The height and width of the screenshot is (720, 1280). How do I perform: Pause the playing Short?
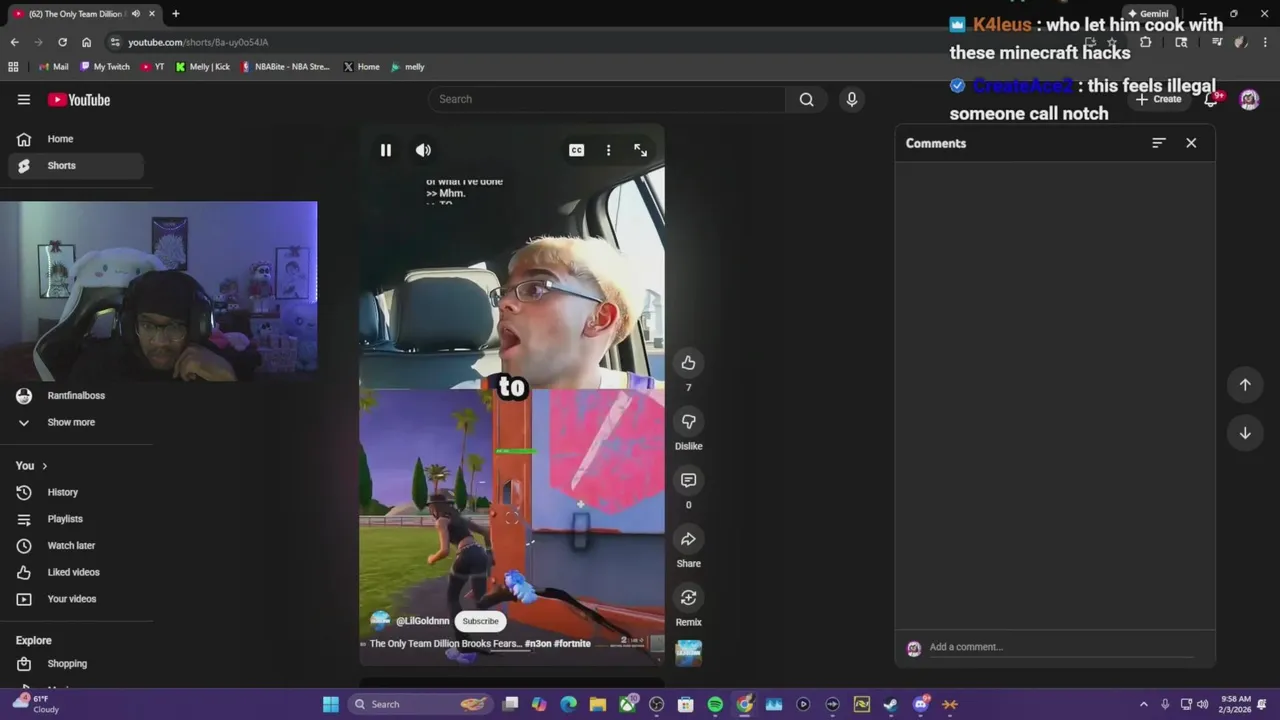click(x=386, y=150)
